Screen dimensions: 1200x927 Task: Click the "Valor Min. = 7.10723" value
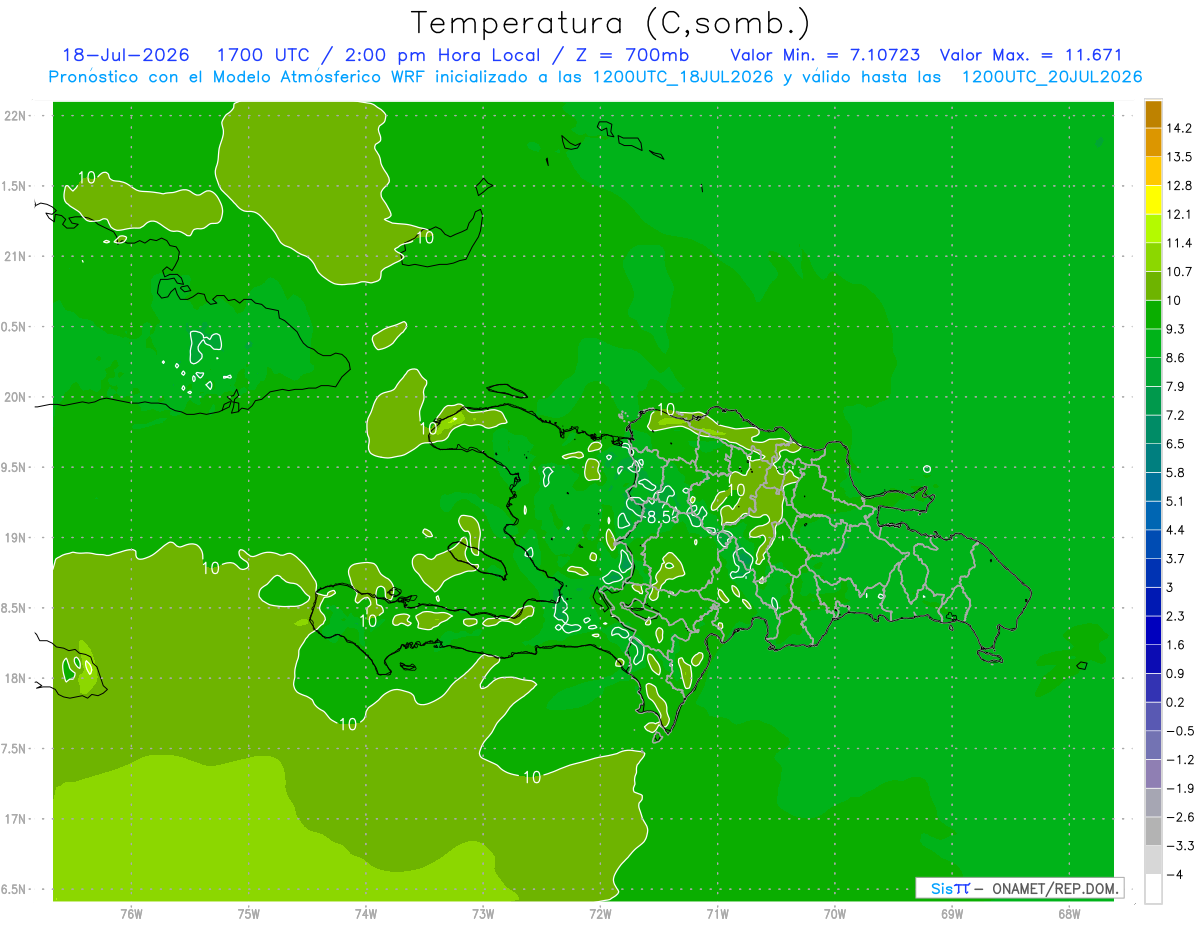click(825, 55)
